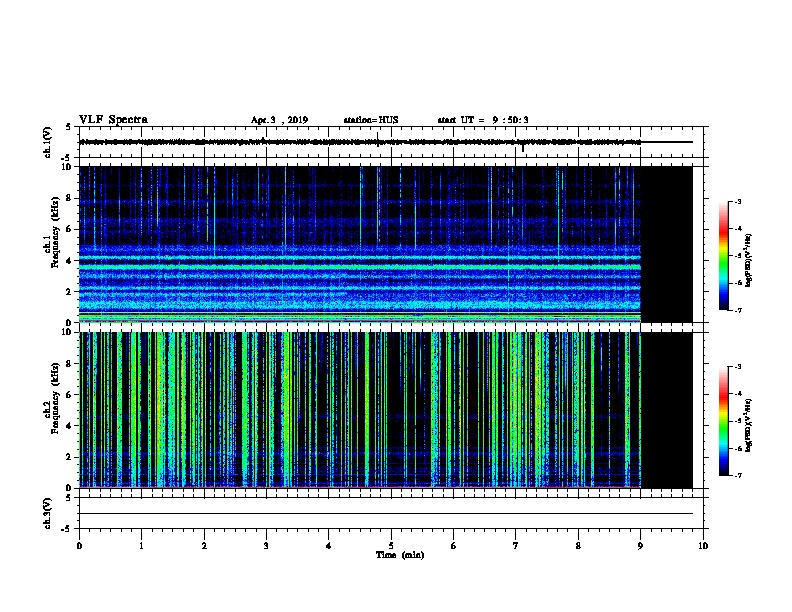
Task: Click the "-5" tick of the ch.3(V) axis
Action: (x=67, y=529)
